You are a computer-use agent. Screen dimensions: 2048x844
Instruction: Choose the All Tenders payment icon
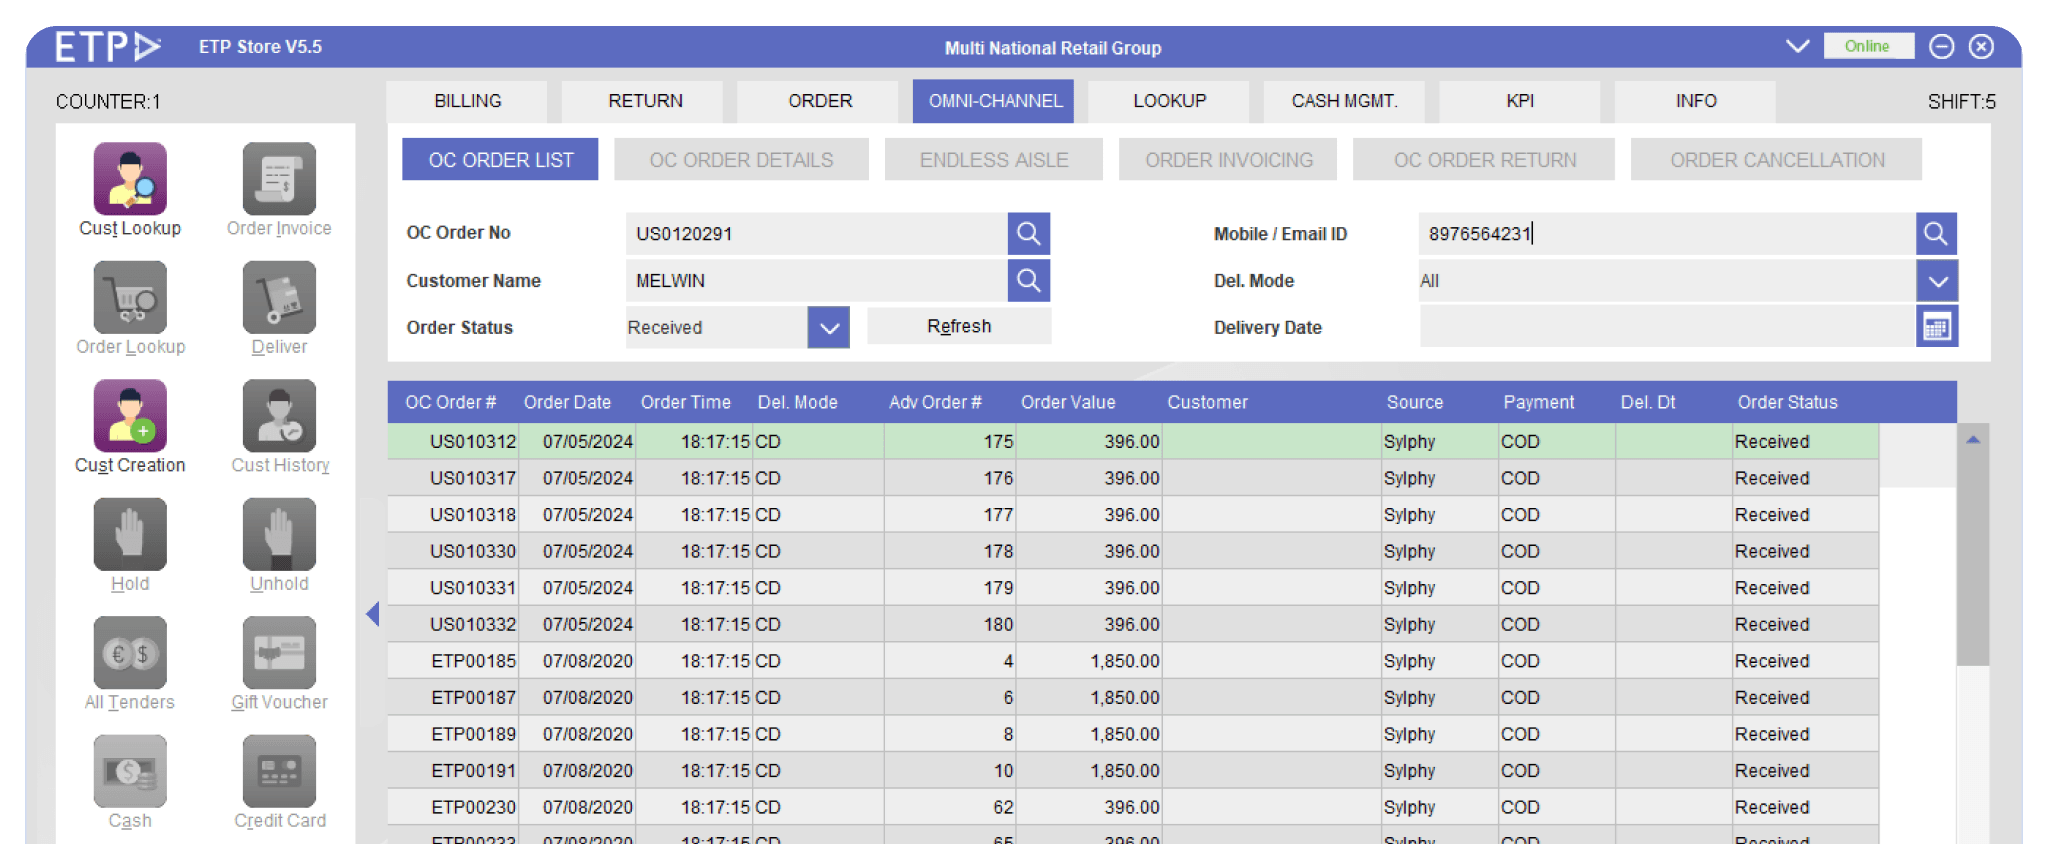[x=130, y=652]
